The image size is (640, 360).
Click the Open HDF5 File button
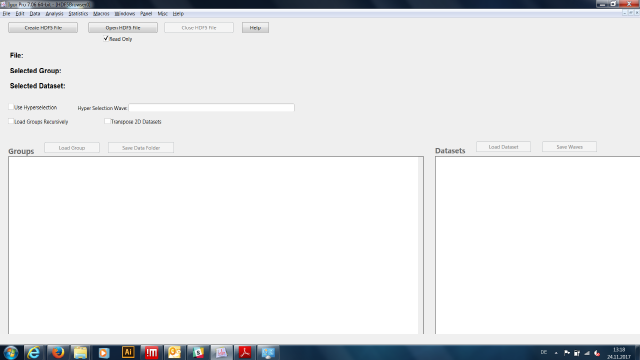pyautogui.click(x=123, y=28)
